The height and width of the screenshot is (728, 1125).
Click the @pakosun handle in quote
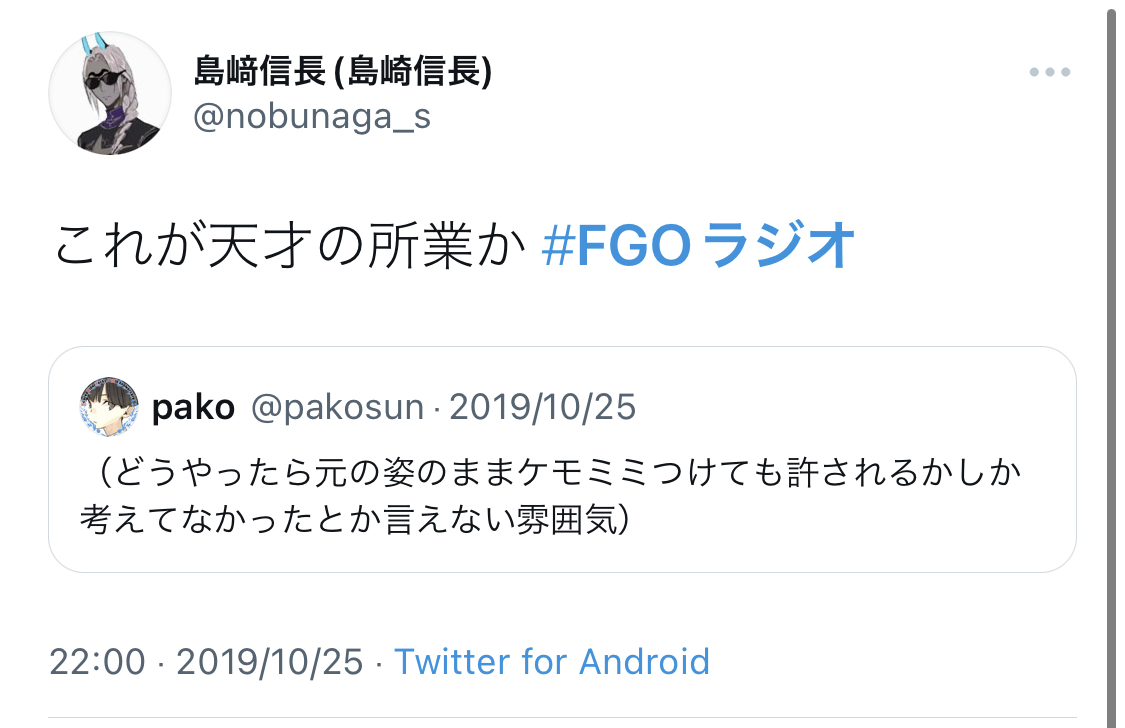tap(337, 408)
